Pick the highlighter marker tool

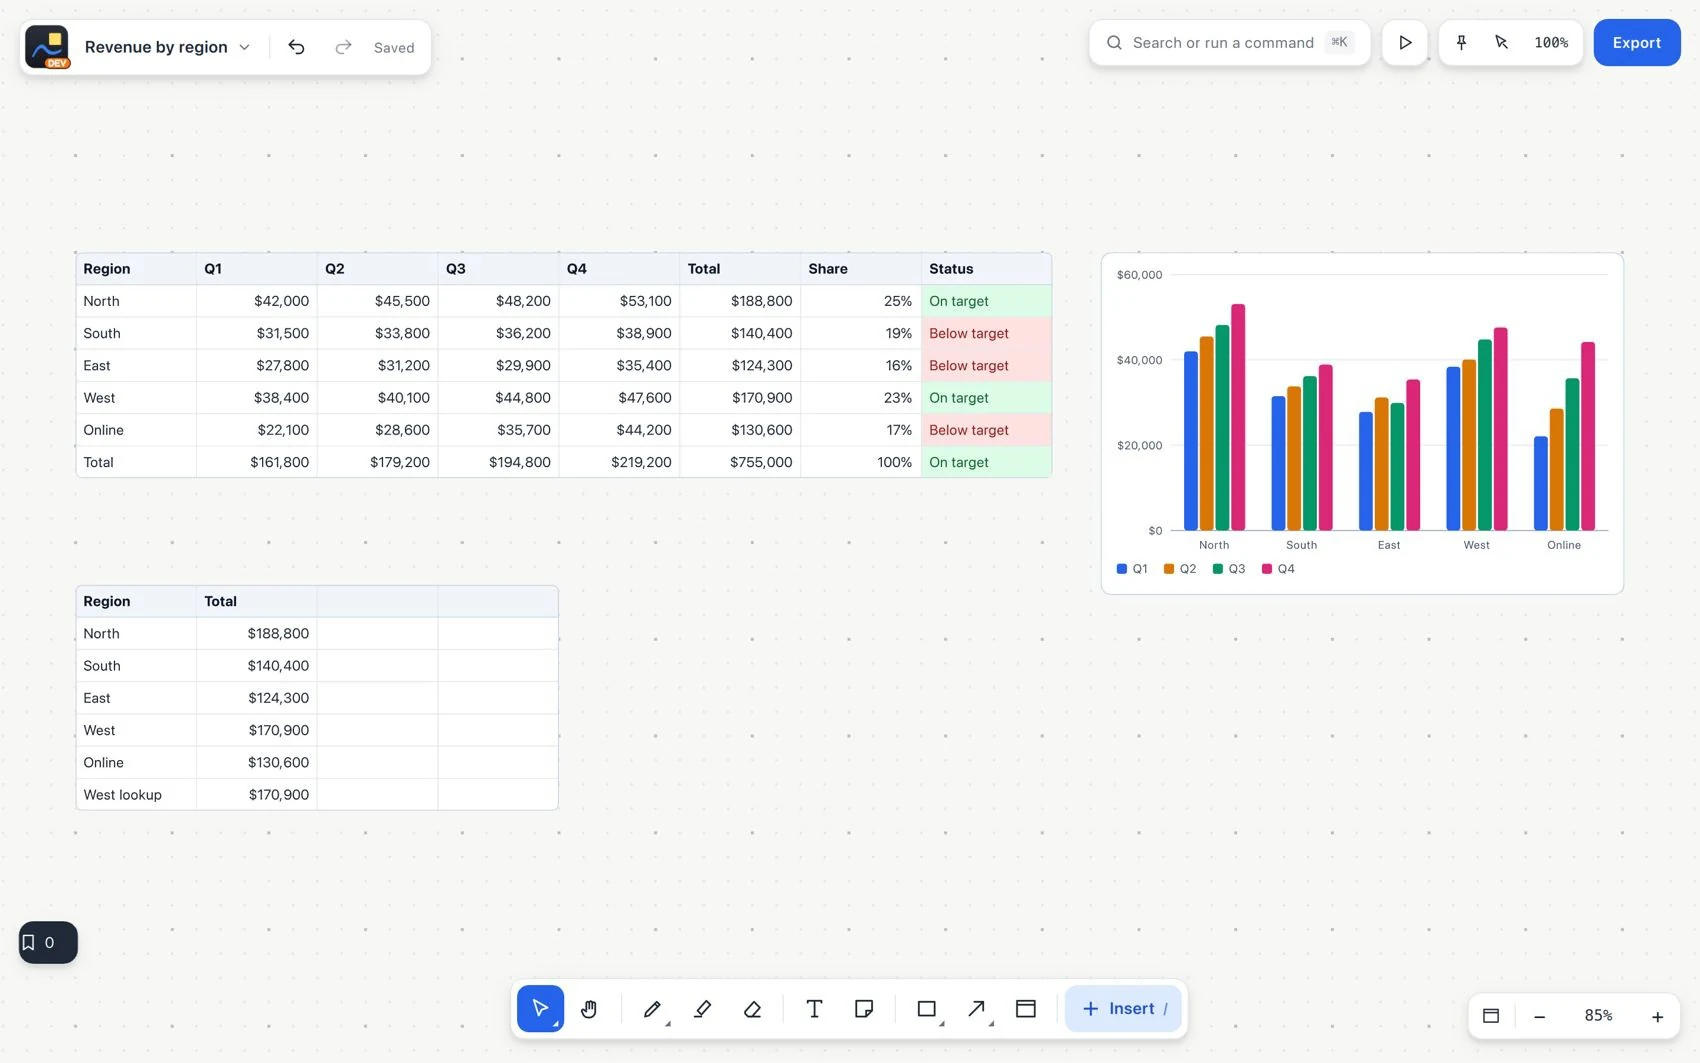pyautogui.click(x=702, y=1008)
